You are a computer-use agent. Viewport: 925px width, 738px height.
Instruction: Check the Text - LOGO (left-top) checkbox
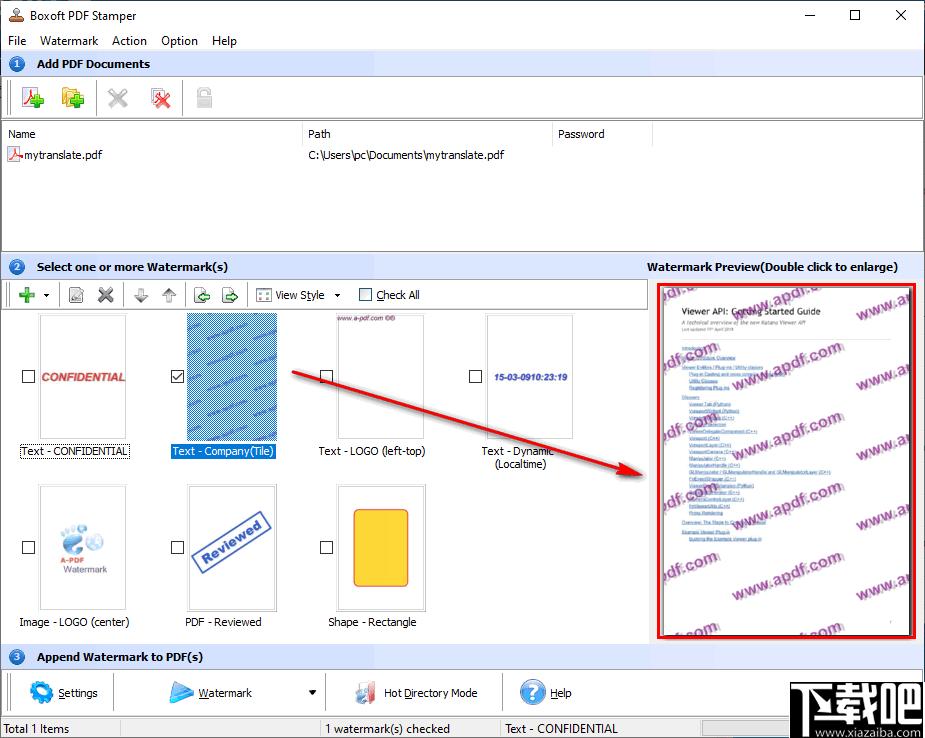[x=326, y=376]
